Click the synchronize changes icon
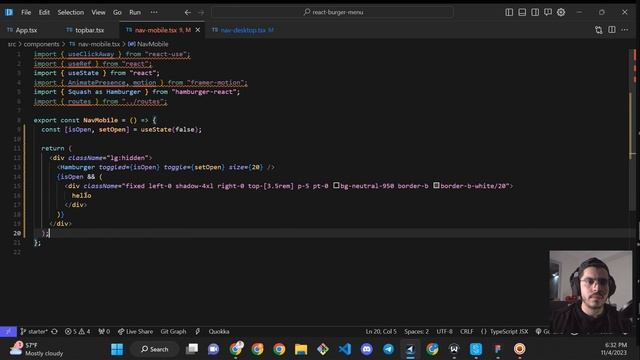Screen dimensions: 640x360 click(54, 331)
